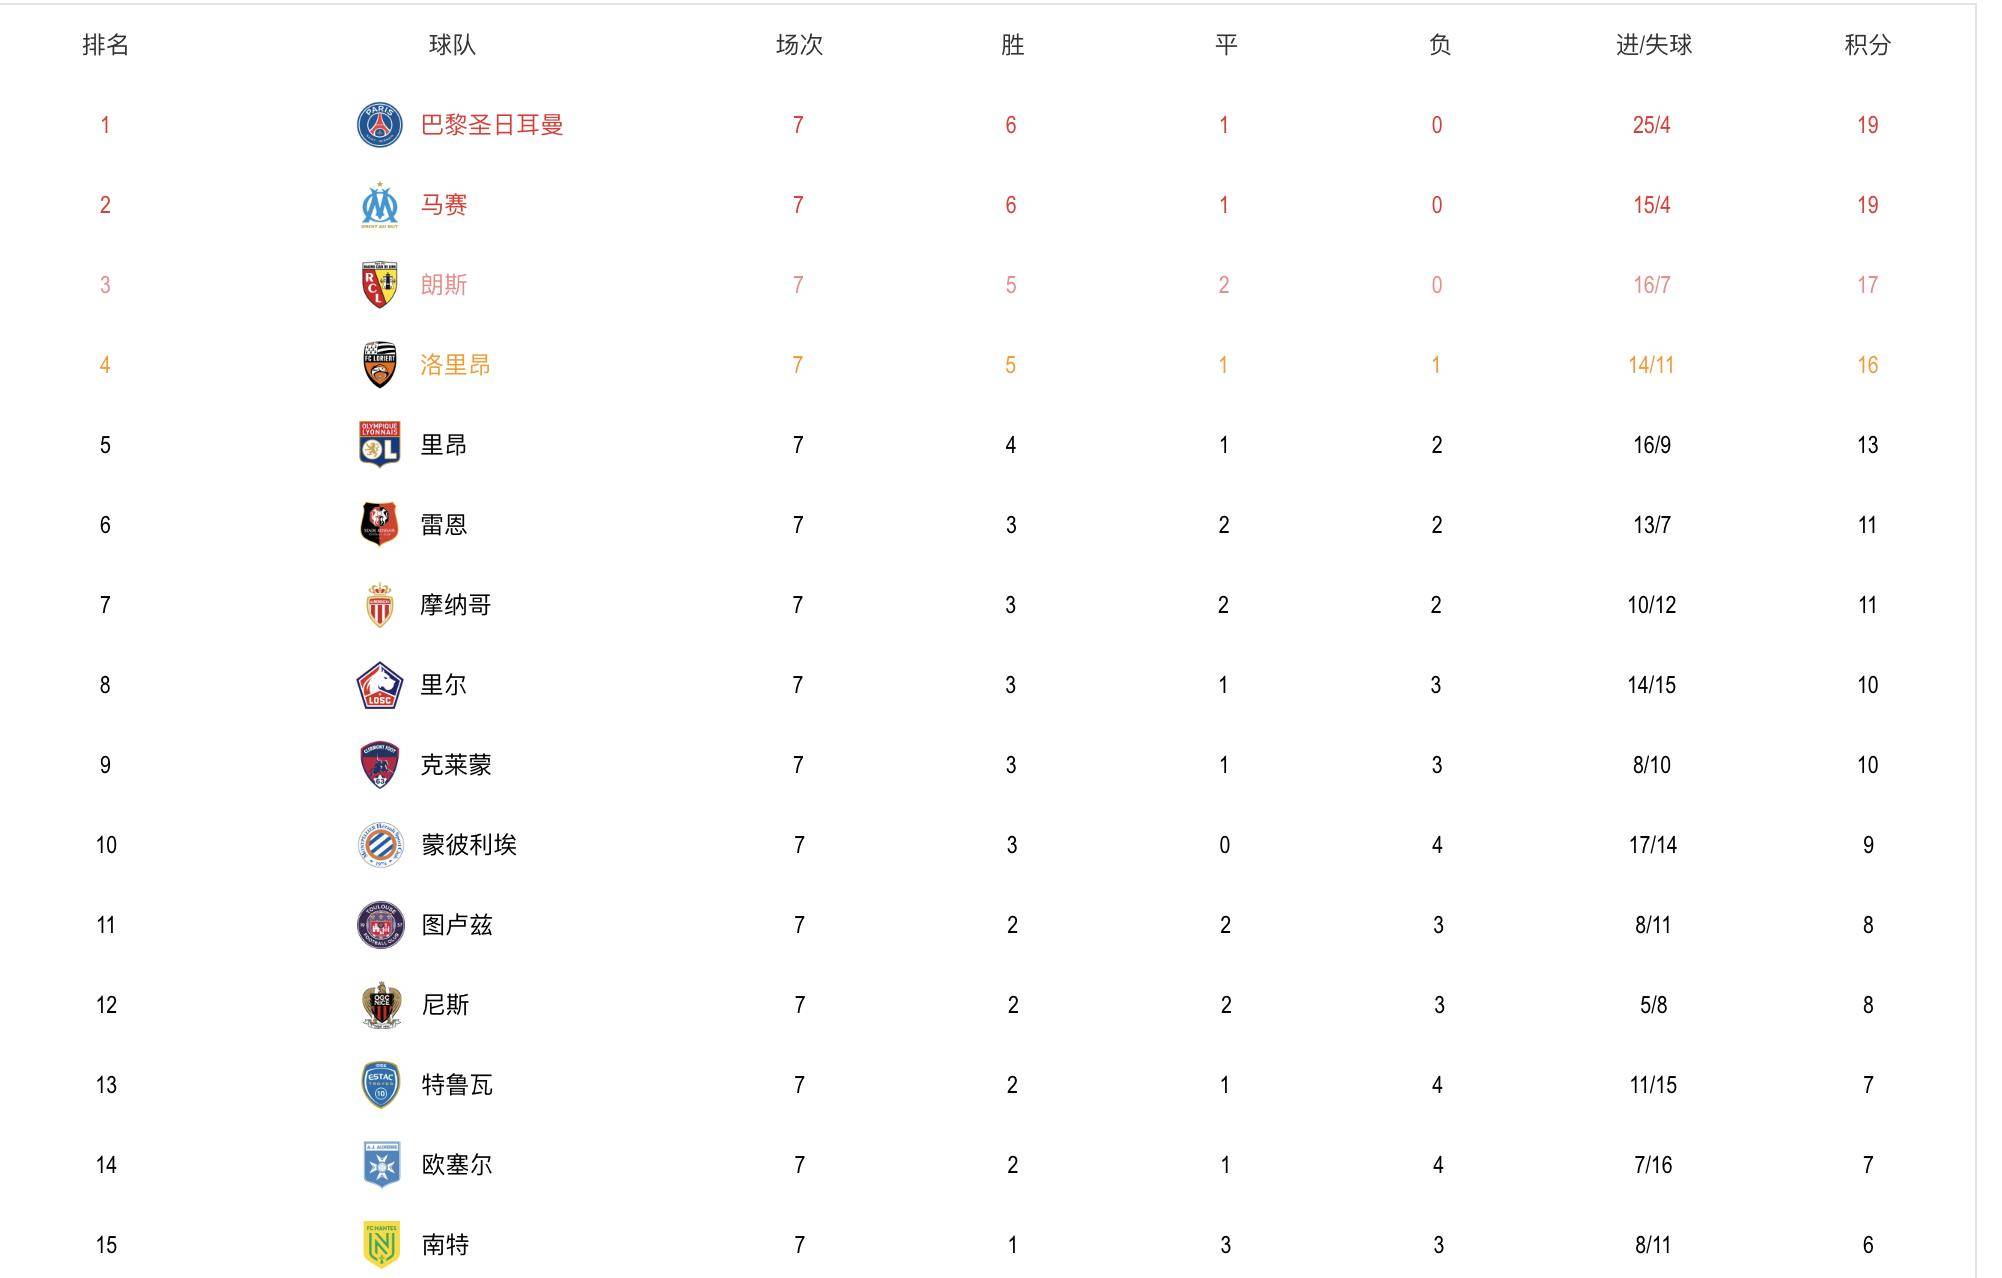Click the ESTAC Troyes logo
Screen dimensions: 2002x1278
[380, 1085]
